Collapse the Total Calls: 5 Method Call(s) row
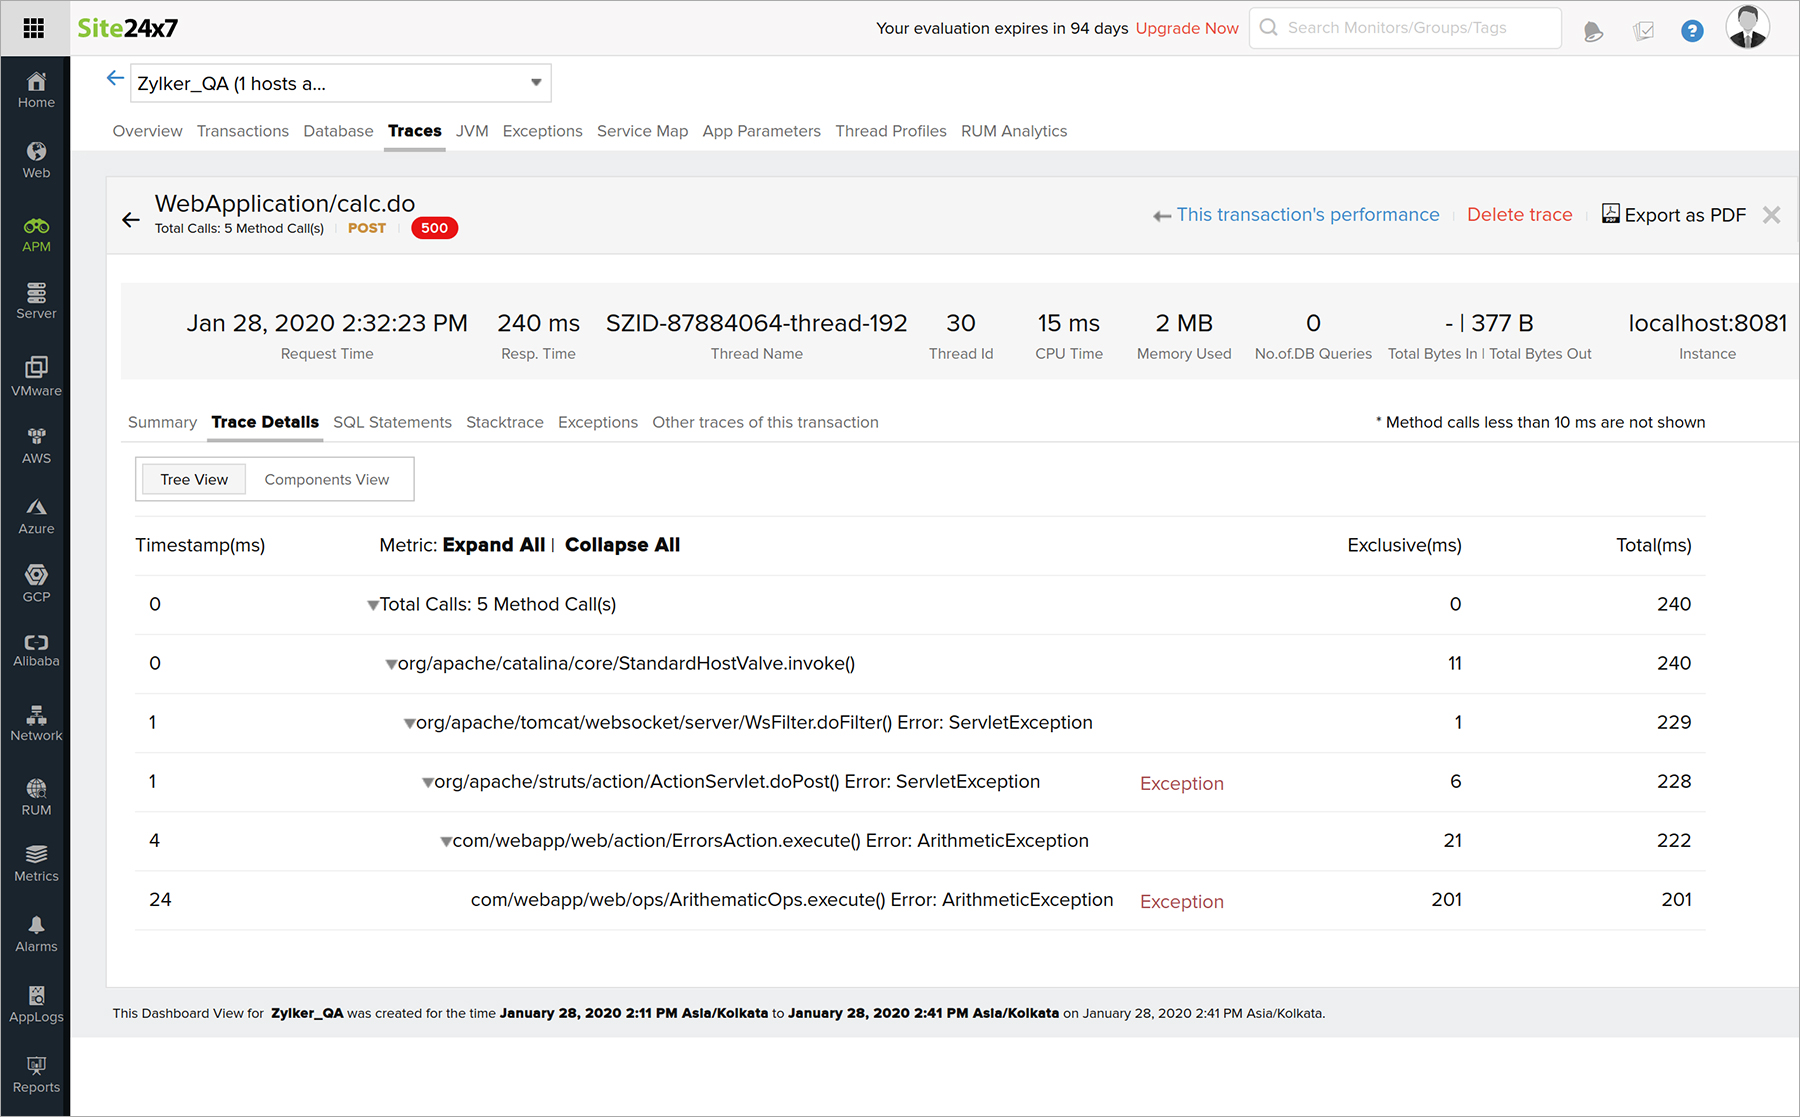Screen dimensions: 1800x1117 pos(372,605)
